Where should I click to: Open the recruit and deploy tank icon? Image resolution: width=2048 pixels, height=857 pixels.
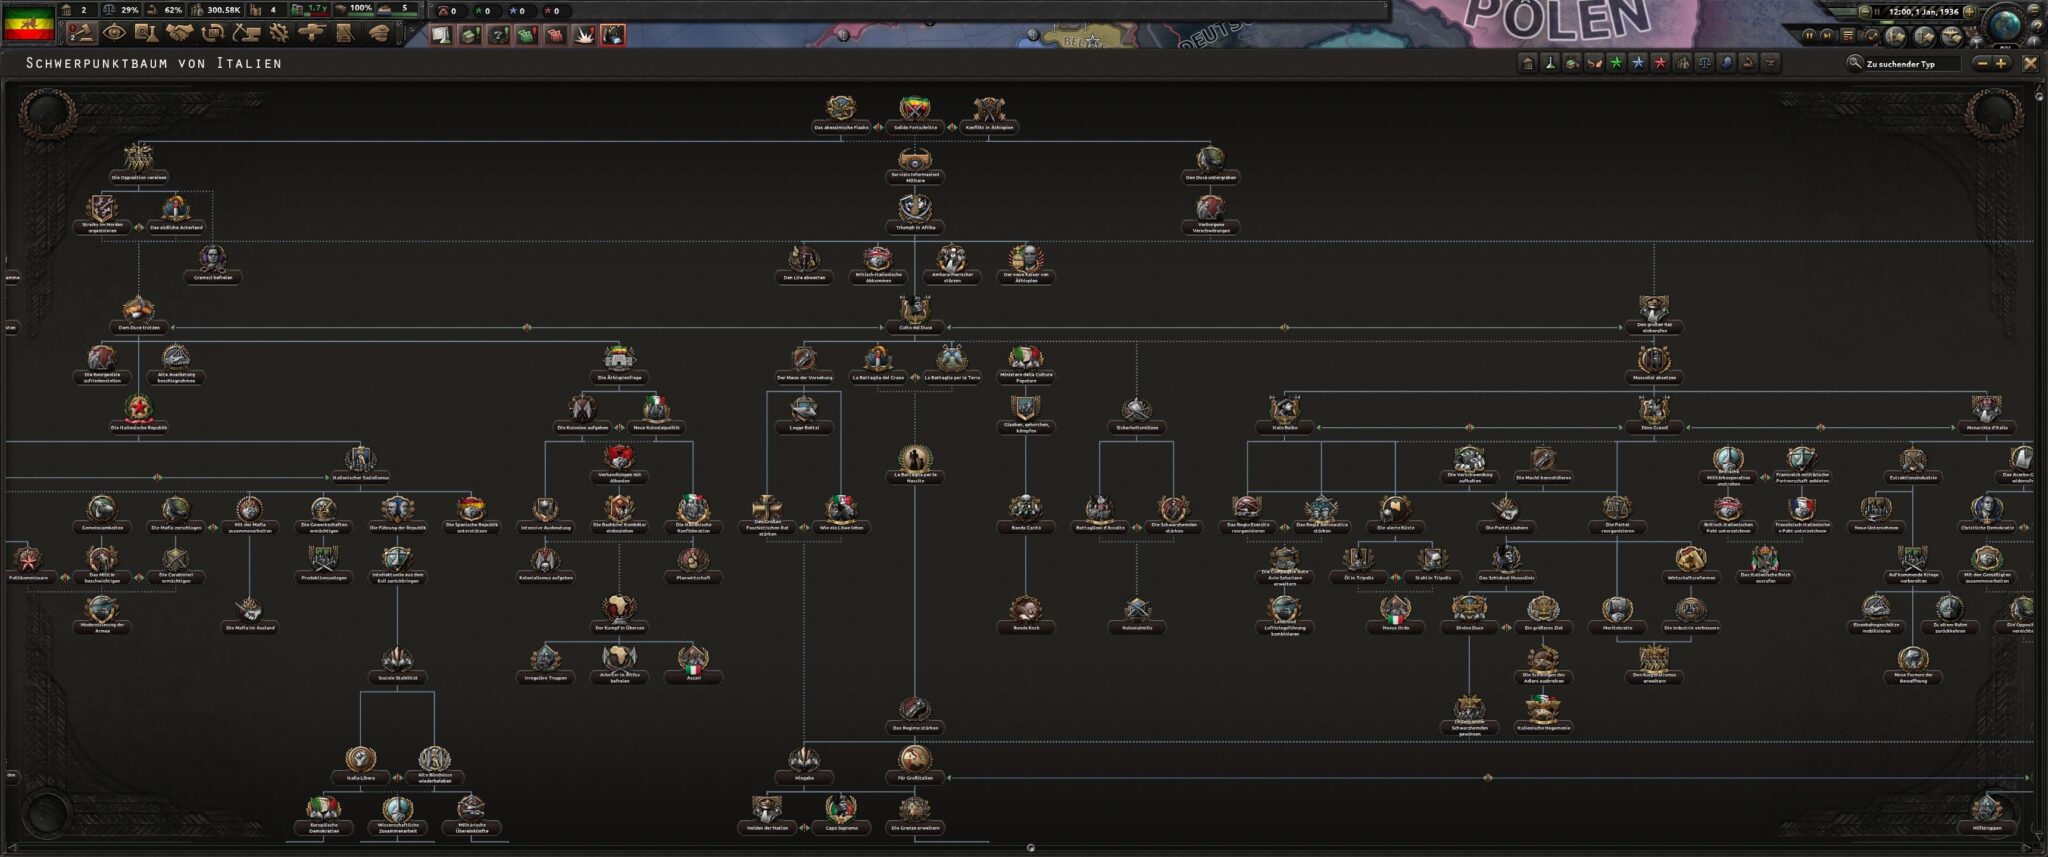[x=312, y=33]
